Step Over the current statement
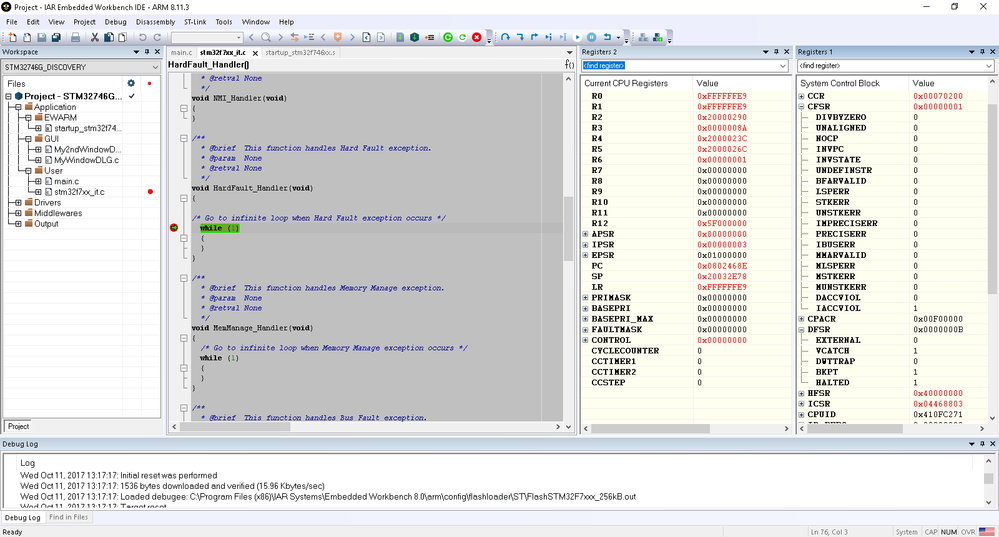Screen dimensions: 999x537 (x=505, y=38)
